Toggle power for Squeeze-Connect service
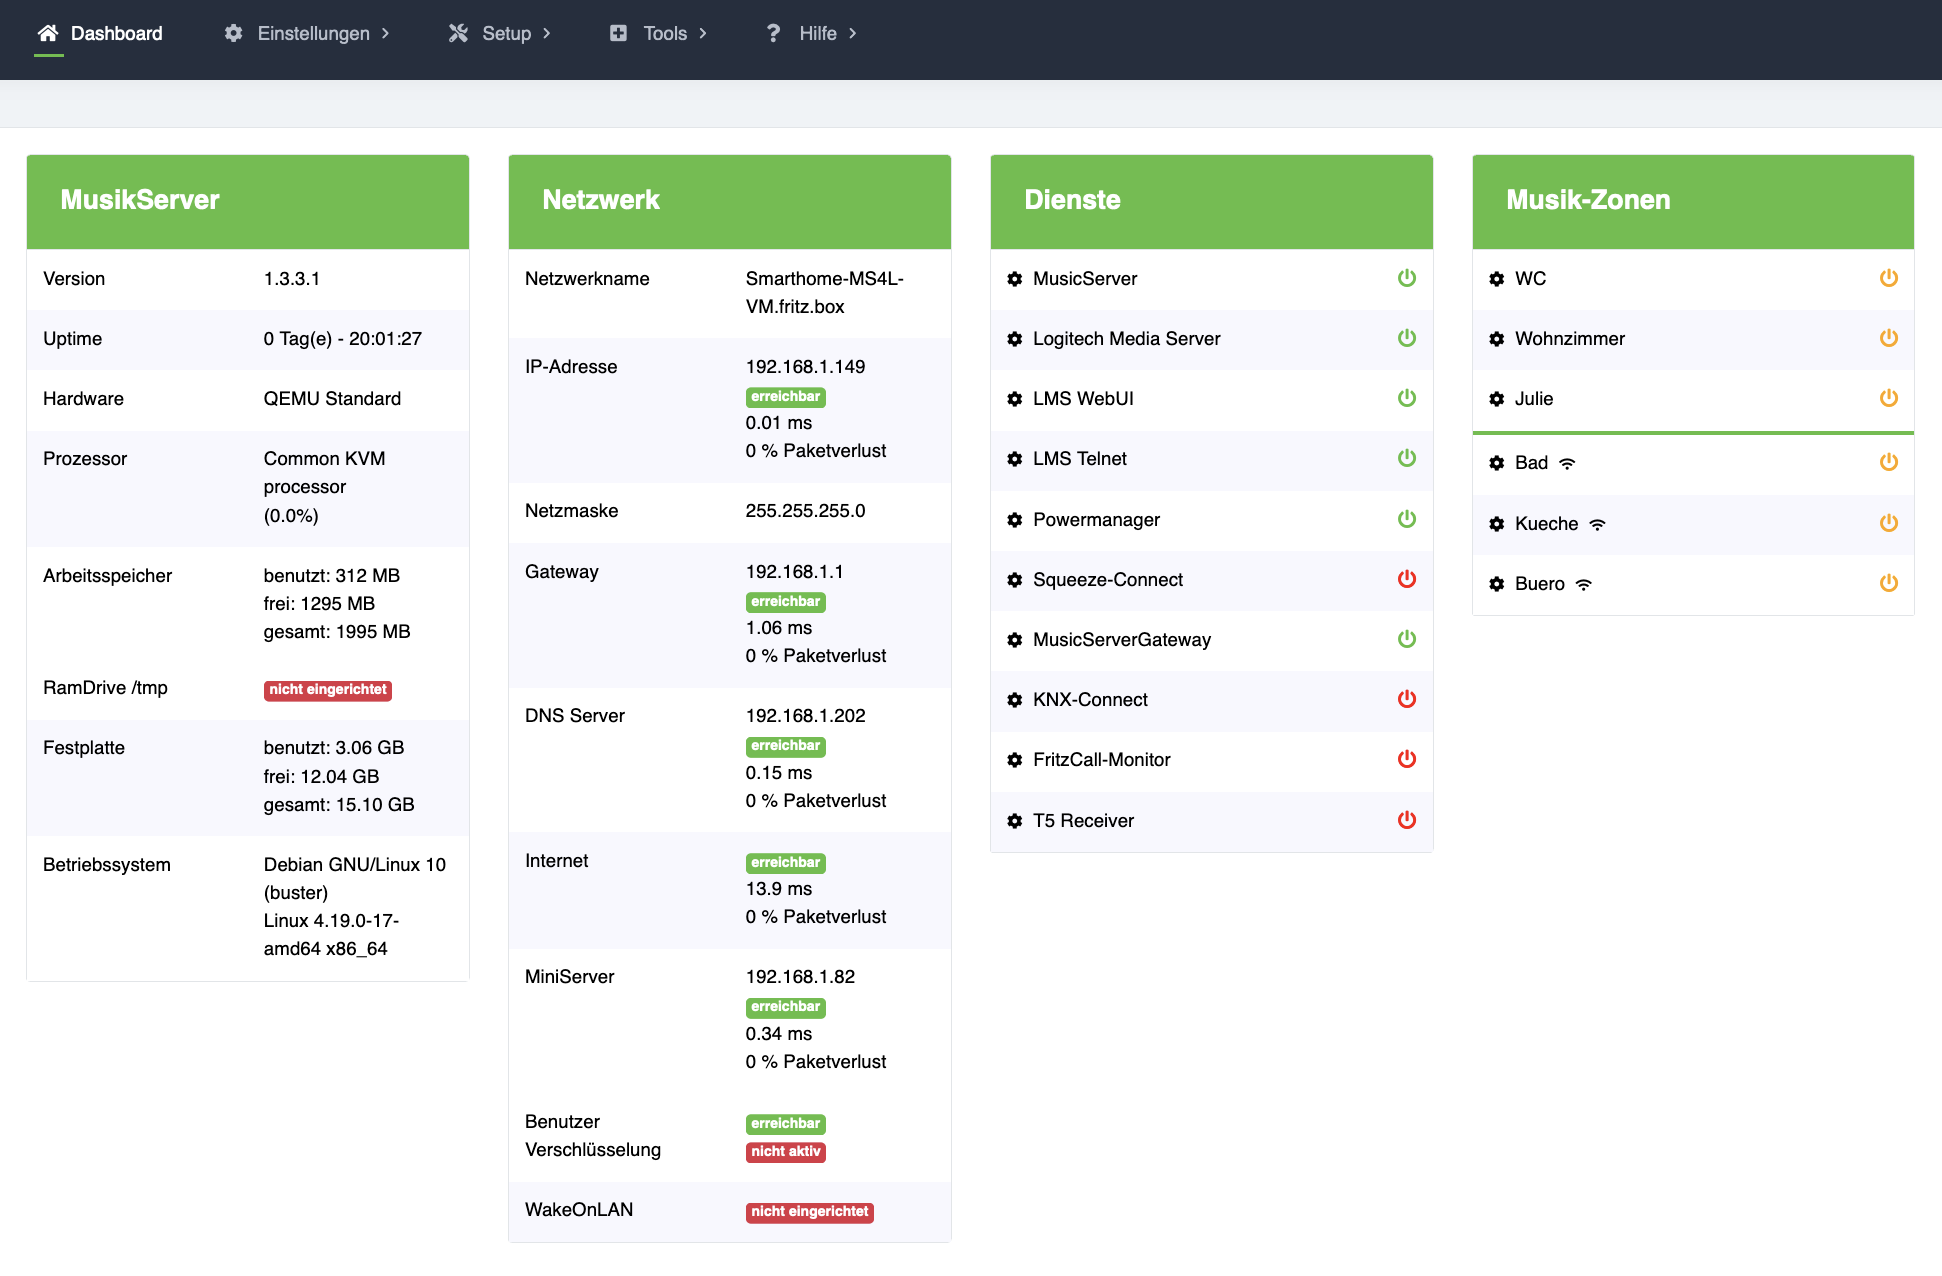This screenshot has height=1276, width=1942. pyautogui.click(x=1406, y=579)
